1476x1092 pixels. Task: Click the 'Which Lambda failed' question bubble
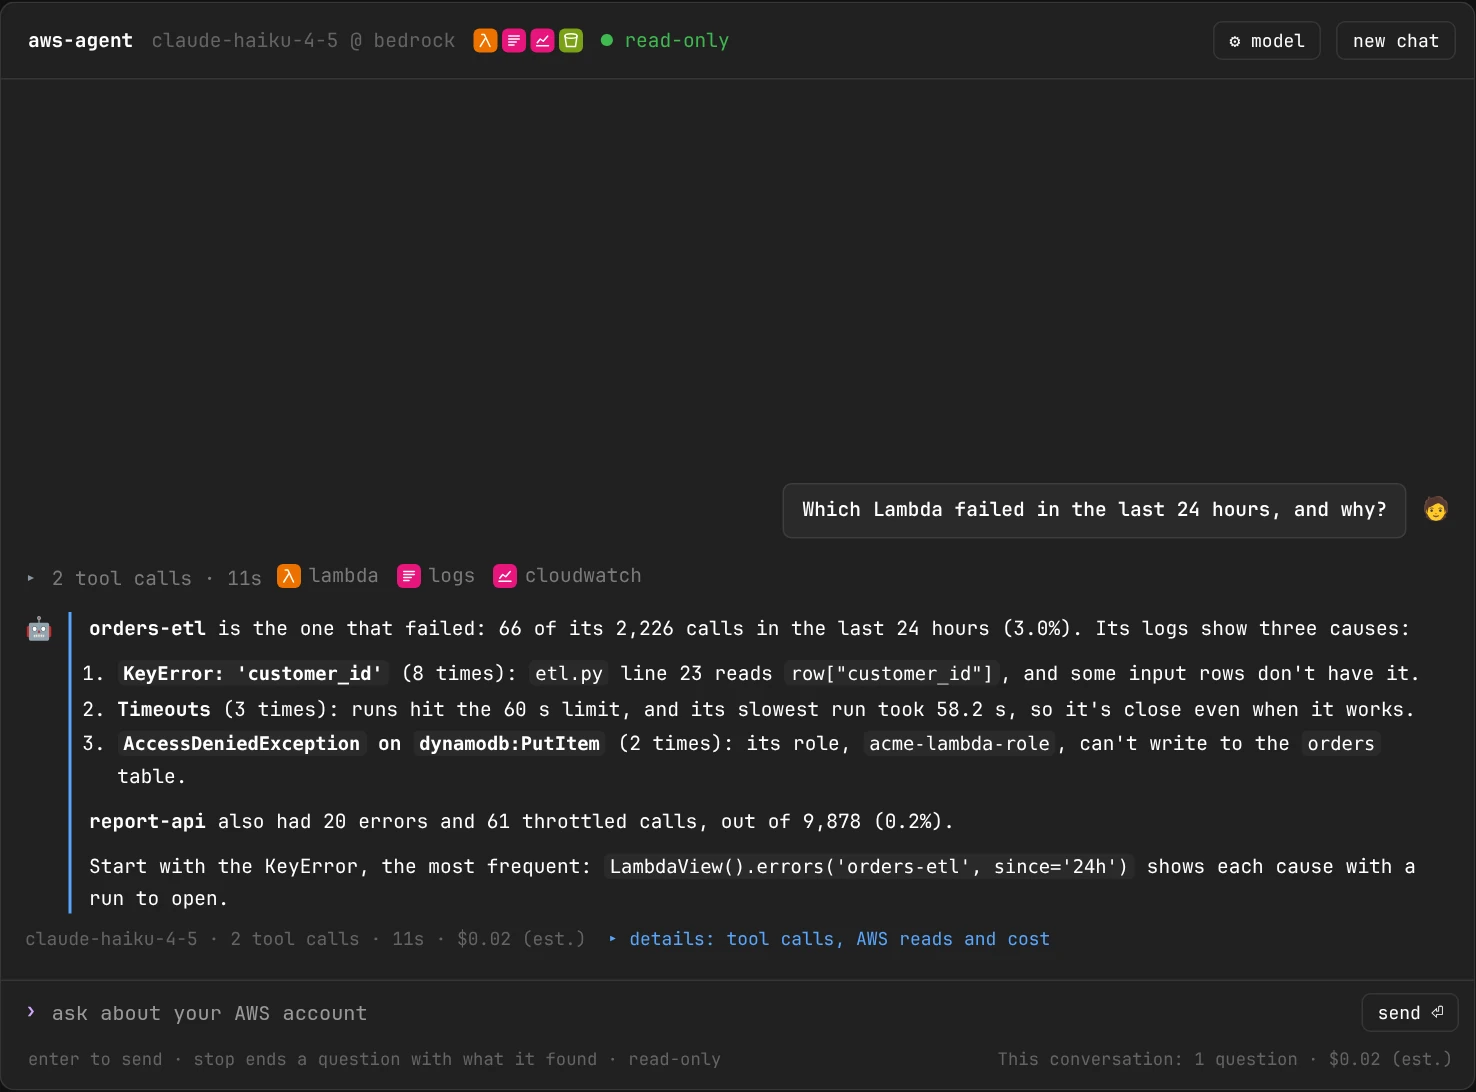click(1094, 510)
